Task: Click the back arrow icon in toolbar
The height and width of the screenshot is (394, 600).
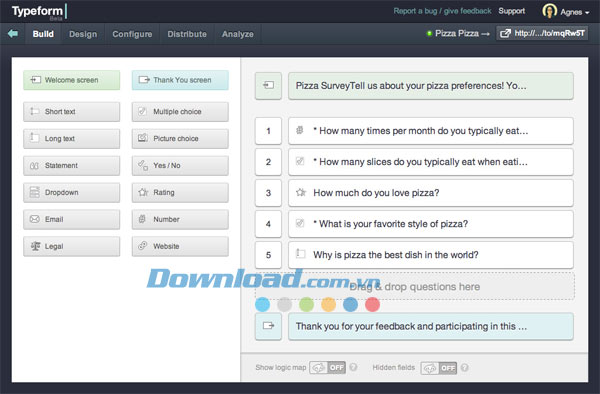Action: 13,34
